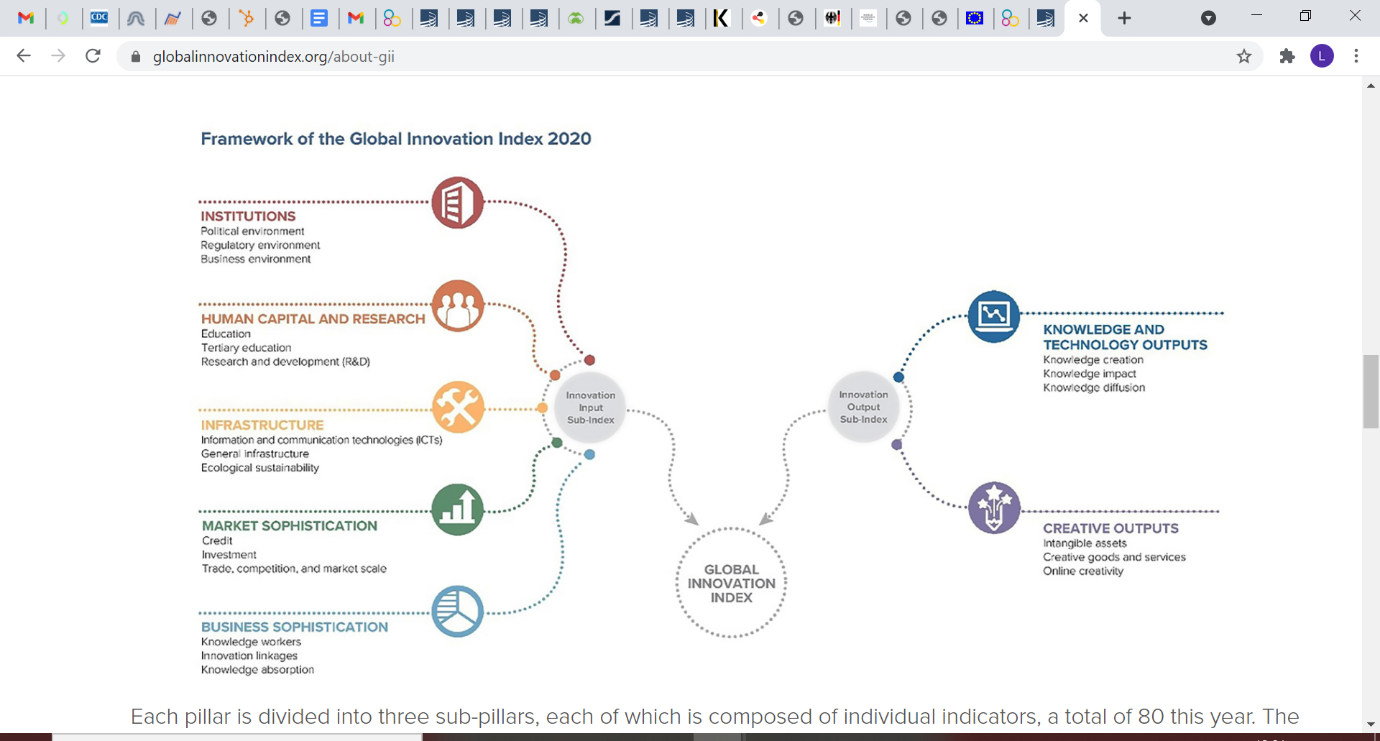The height and width of the screenshot is (741, 1380).
Task: Click the Human Capital and Research people icon
Action: click(x=457, y=306)
